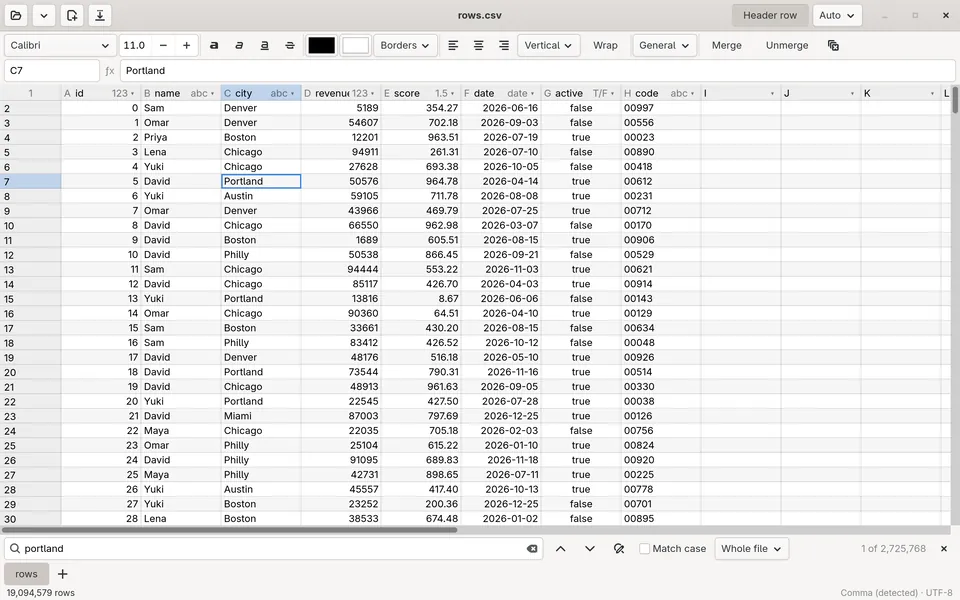Align text right
Image resolution: width=960 pixels, height=600 pixels.
point(504,45)
